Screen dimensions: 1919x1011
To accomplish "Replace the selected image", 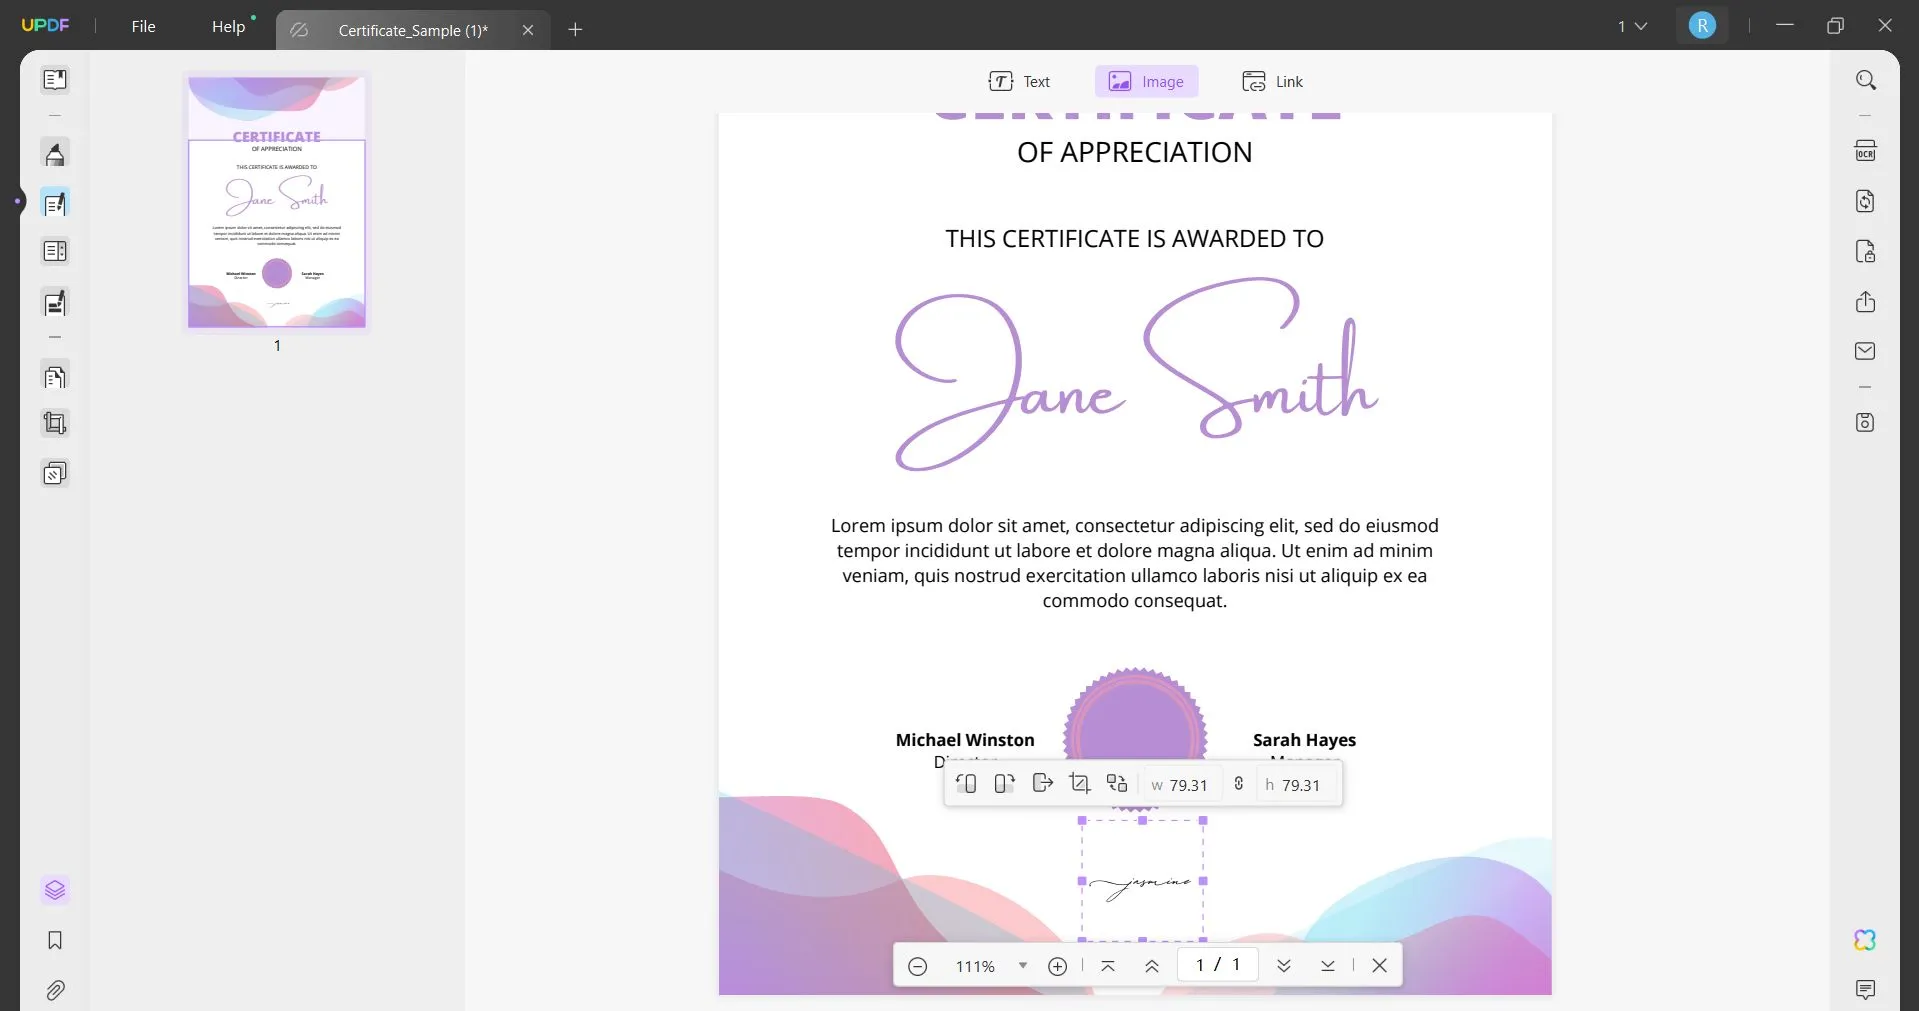I will [x=1117, y=783].
